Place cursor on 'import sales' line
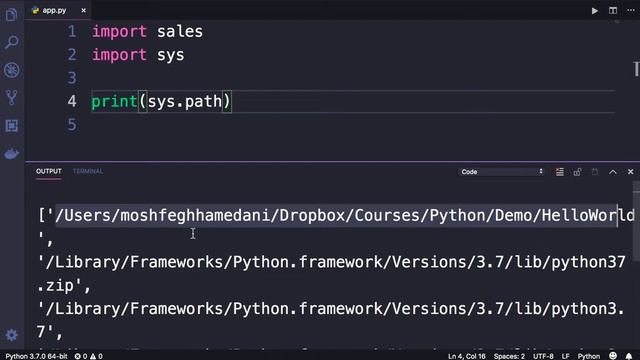 tap(147, 31)
